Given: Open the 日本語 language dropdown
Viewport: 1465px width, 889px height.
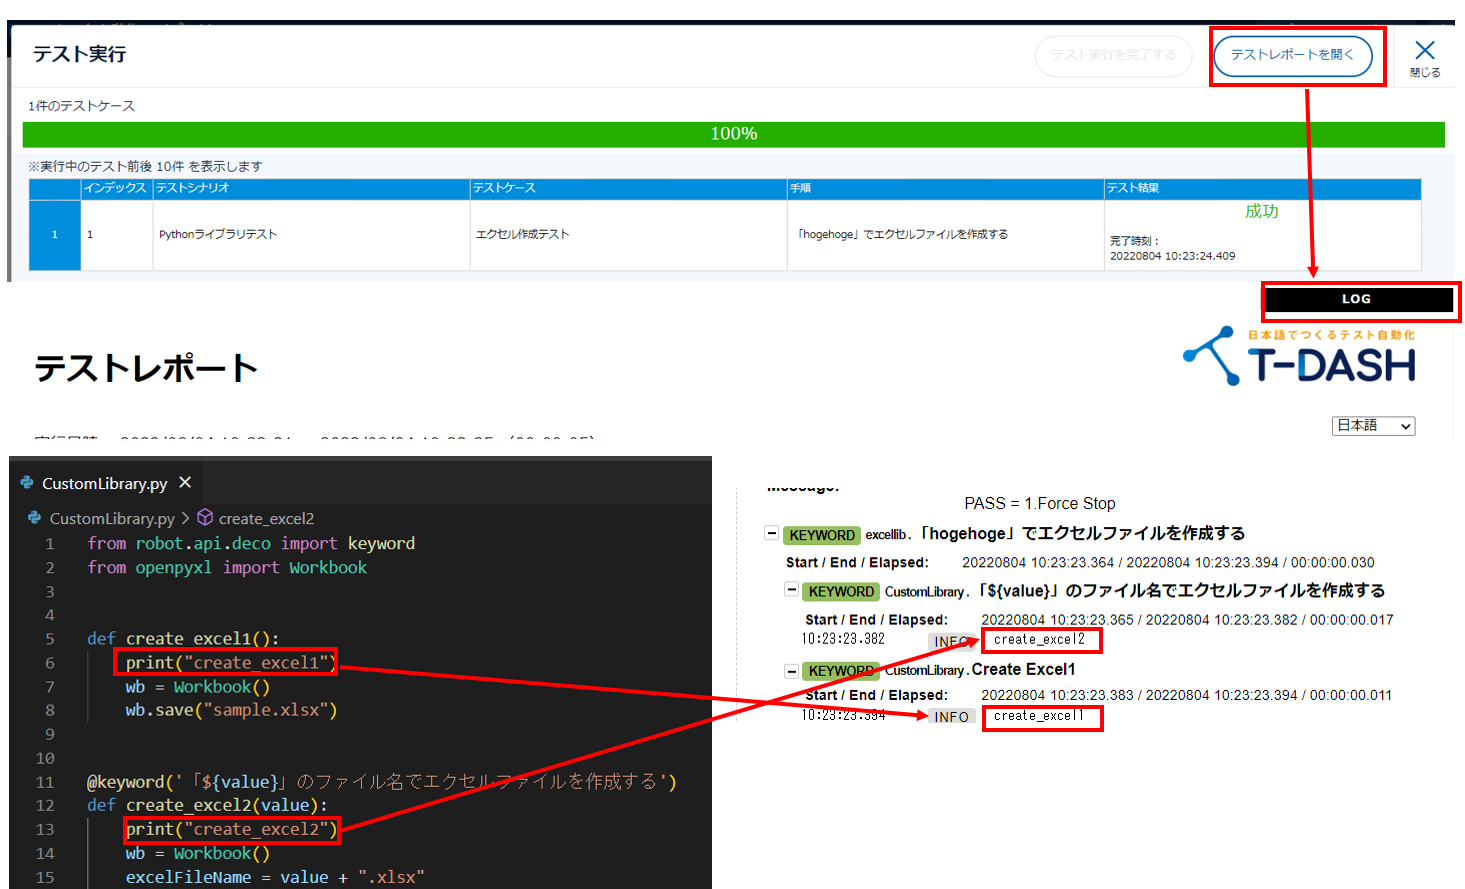Looking at the screenshot, I should pyautogui.click(x=1374, y=426).
